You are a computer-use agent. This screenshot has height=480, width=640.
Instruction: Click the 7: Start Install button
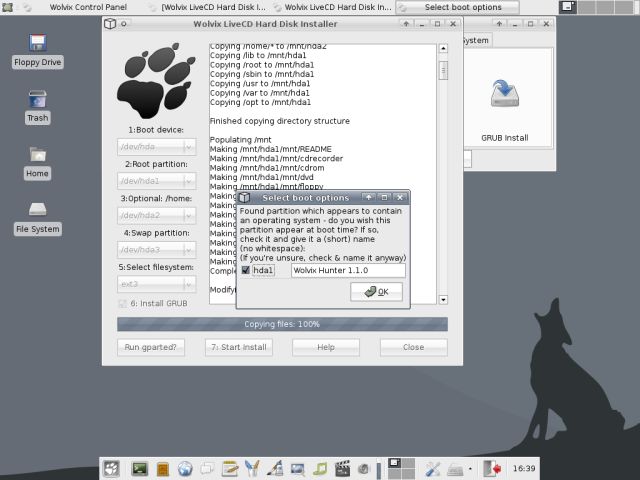pyautogui.click(x=238, y=347)
